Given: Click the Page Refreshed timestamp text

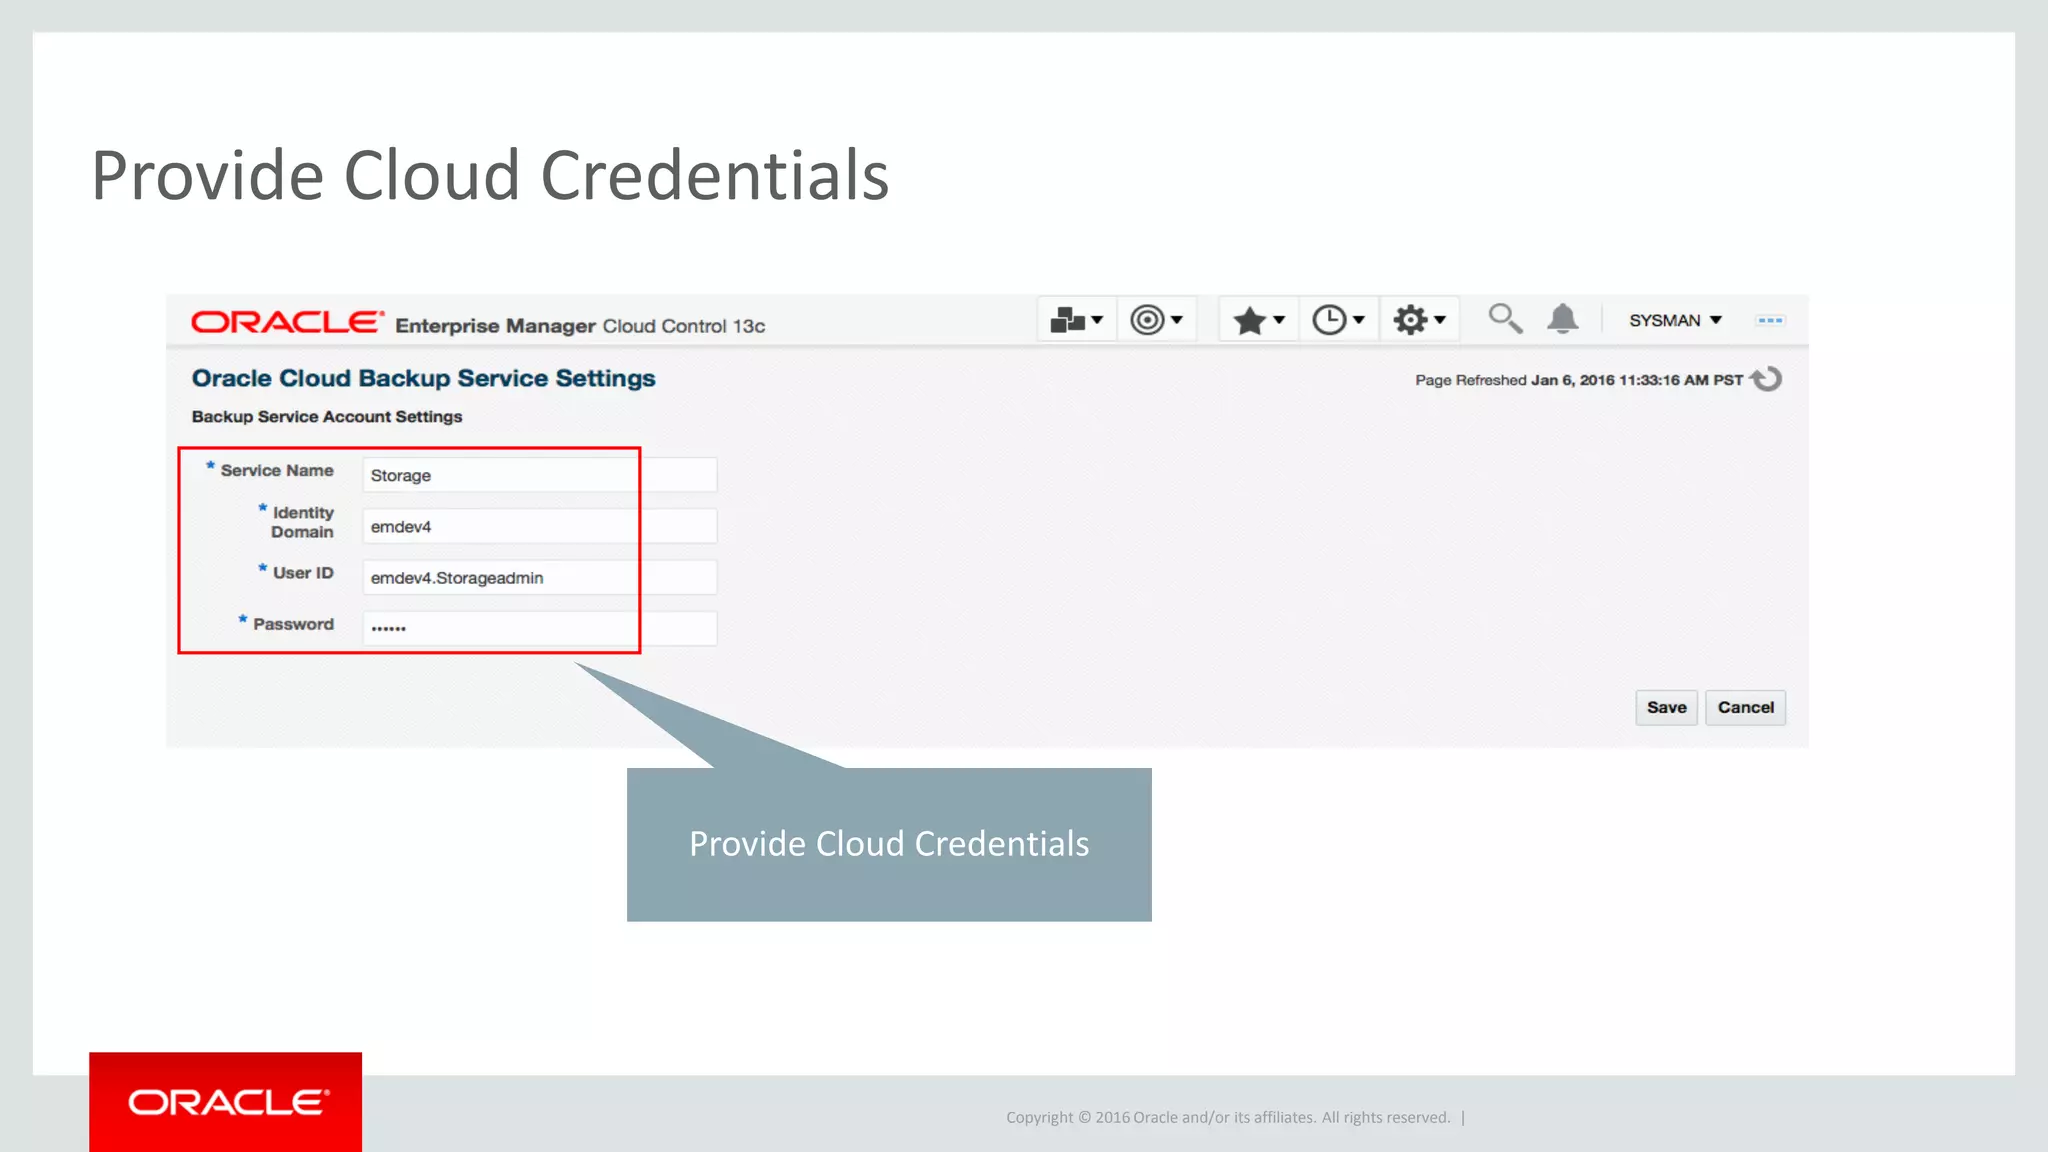Looking at the screenshot, I should click(x=1579, y=380).
